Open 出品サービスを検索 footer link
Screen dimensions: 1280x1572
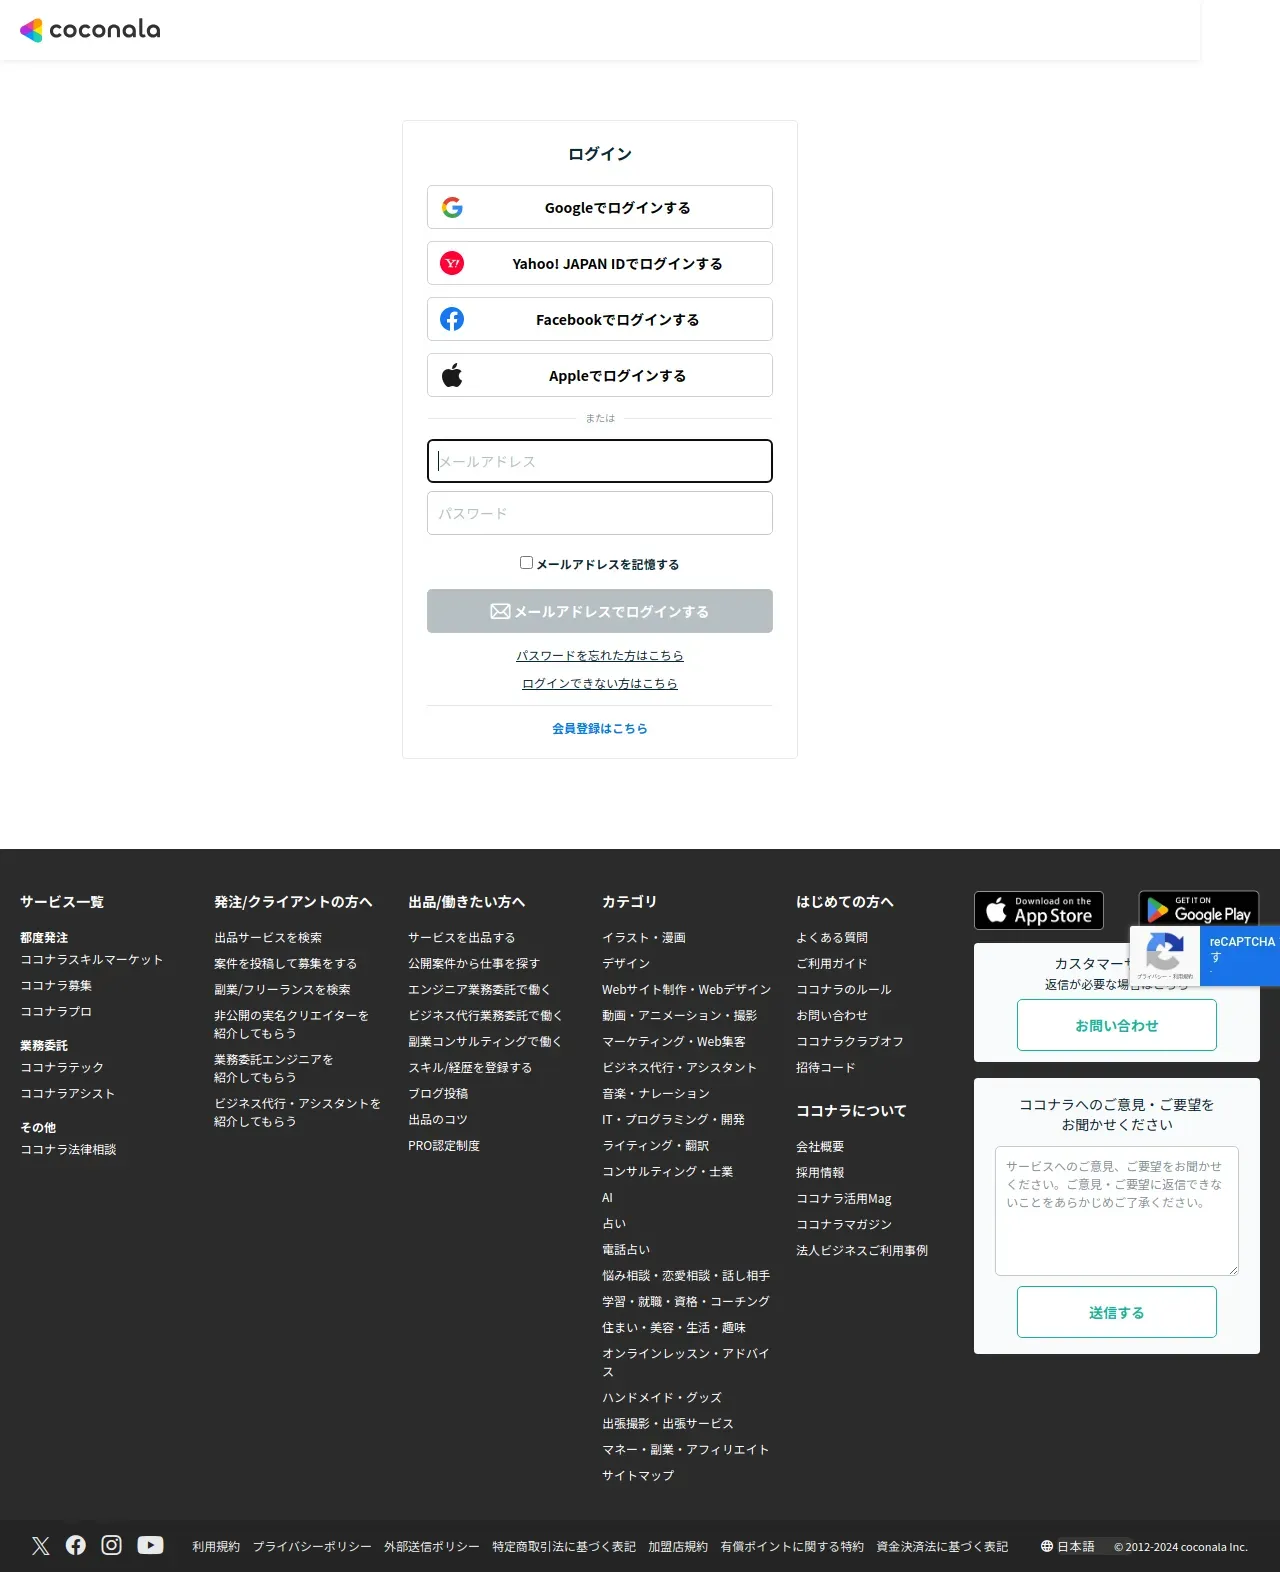click(x=268, y=938)
